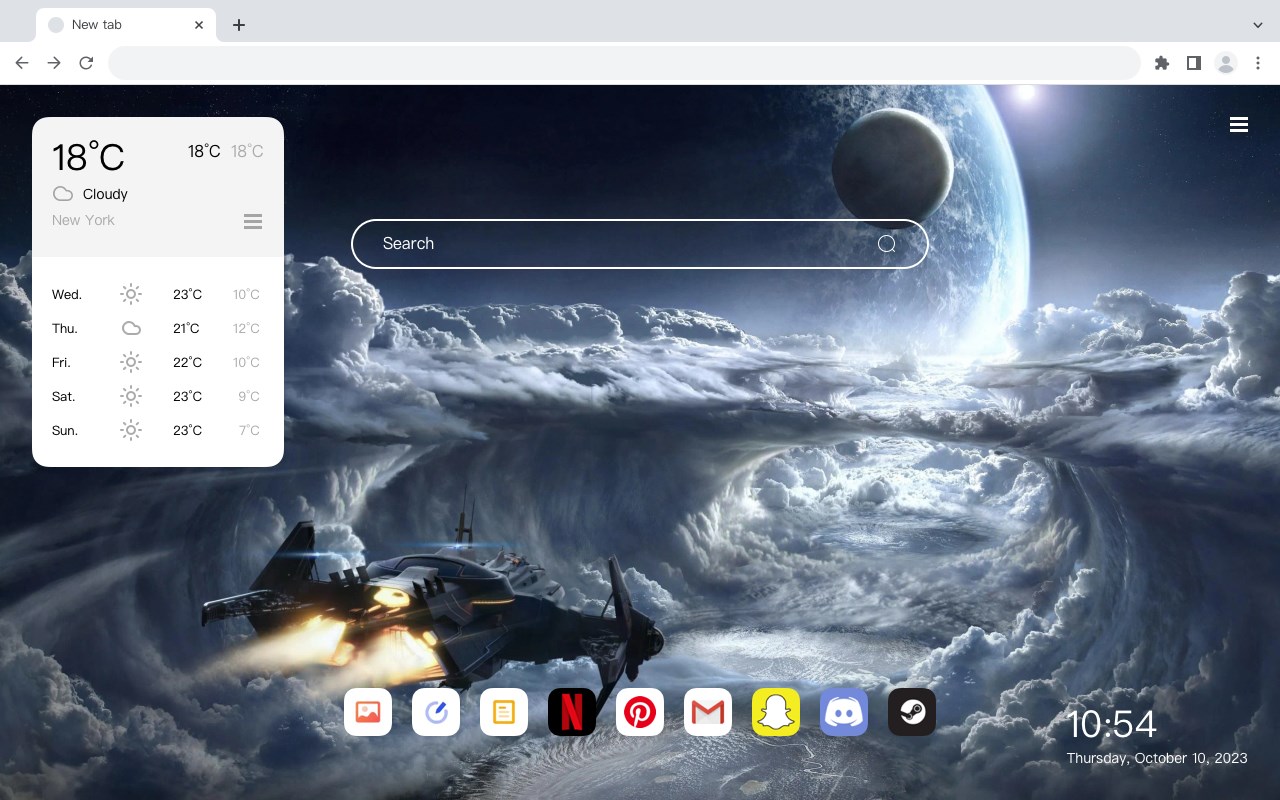Screen dimensions: 1280x800
Task: Open the Snapchat shortcut
Action: coord(776,712)
